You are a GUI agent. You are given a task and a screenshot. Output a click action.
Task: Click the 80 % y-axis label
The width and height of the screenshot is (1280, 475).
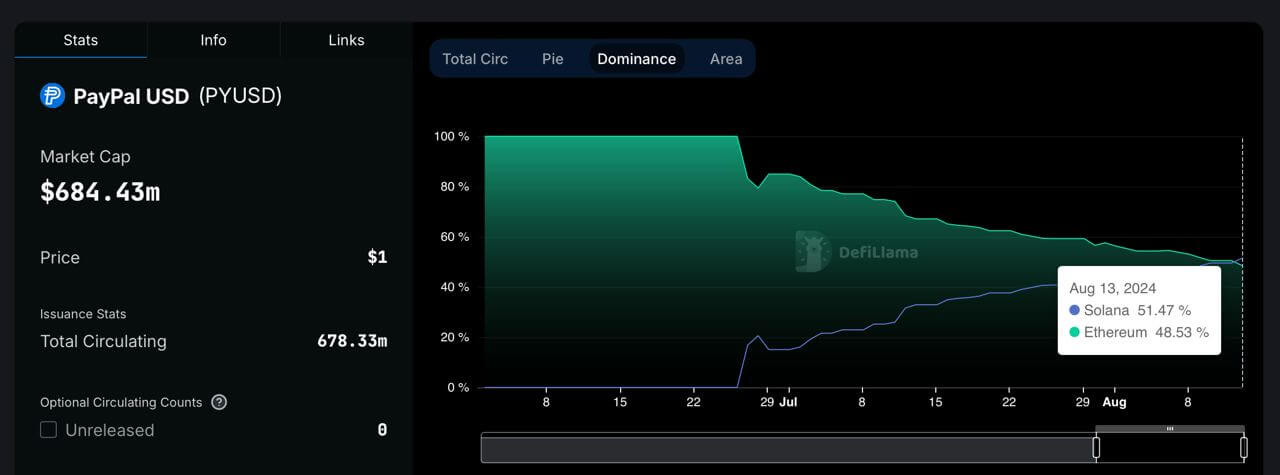pyautogui.click(x=455, y=187)
